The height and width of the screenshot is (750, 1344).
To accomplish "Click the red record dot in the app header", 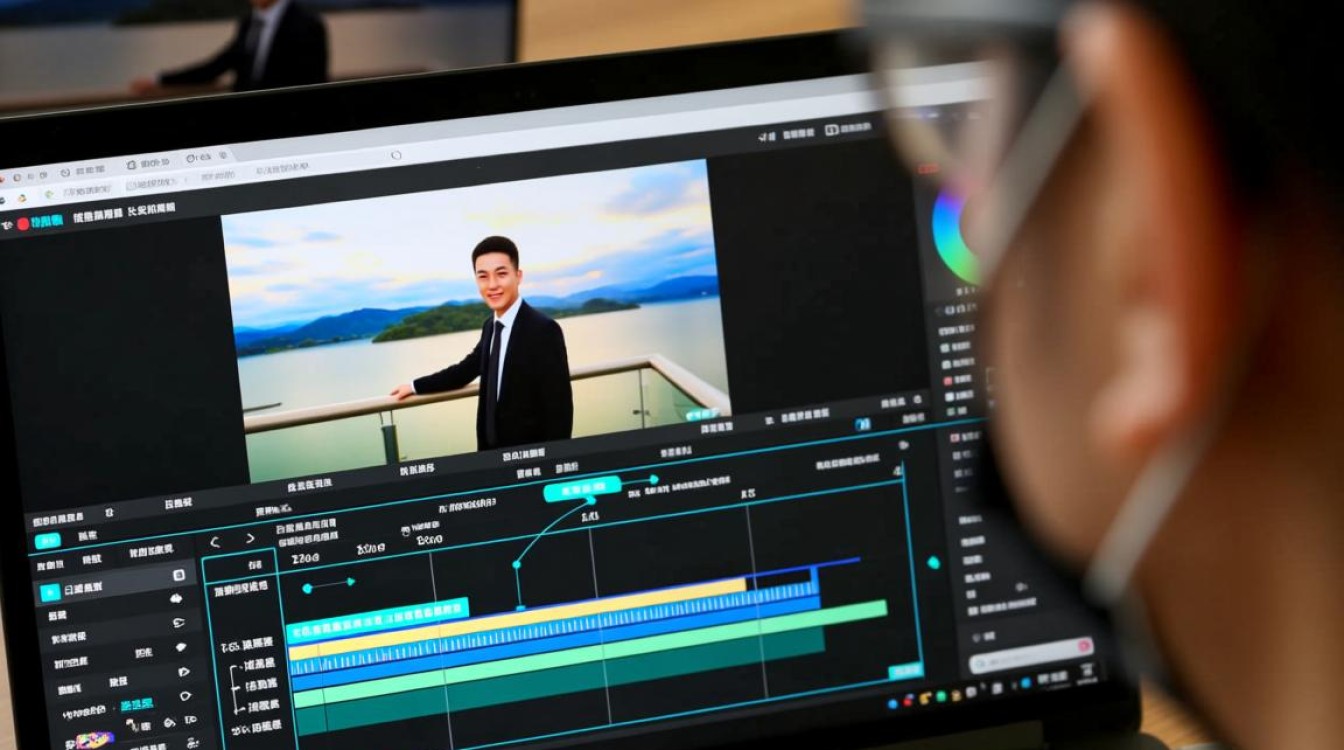I will point(23,224).
